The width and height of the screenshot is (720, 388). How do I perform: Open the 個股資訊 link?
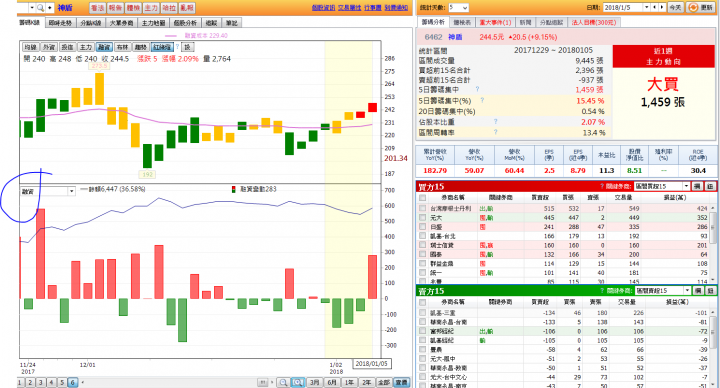tap(323, 8)
